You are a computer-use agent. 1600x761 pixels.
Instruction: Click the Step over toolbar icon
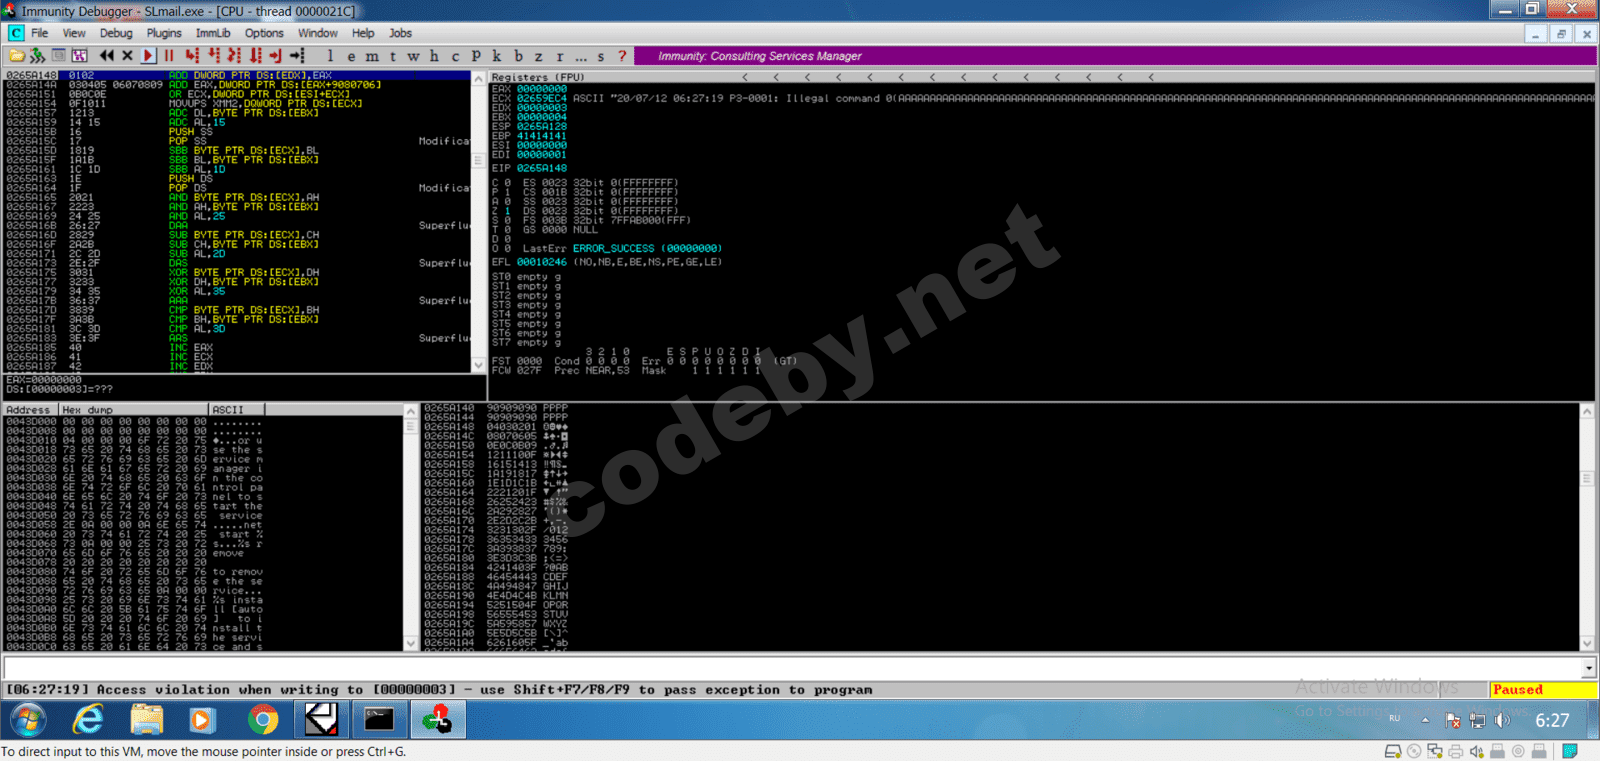pos(213,56)
